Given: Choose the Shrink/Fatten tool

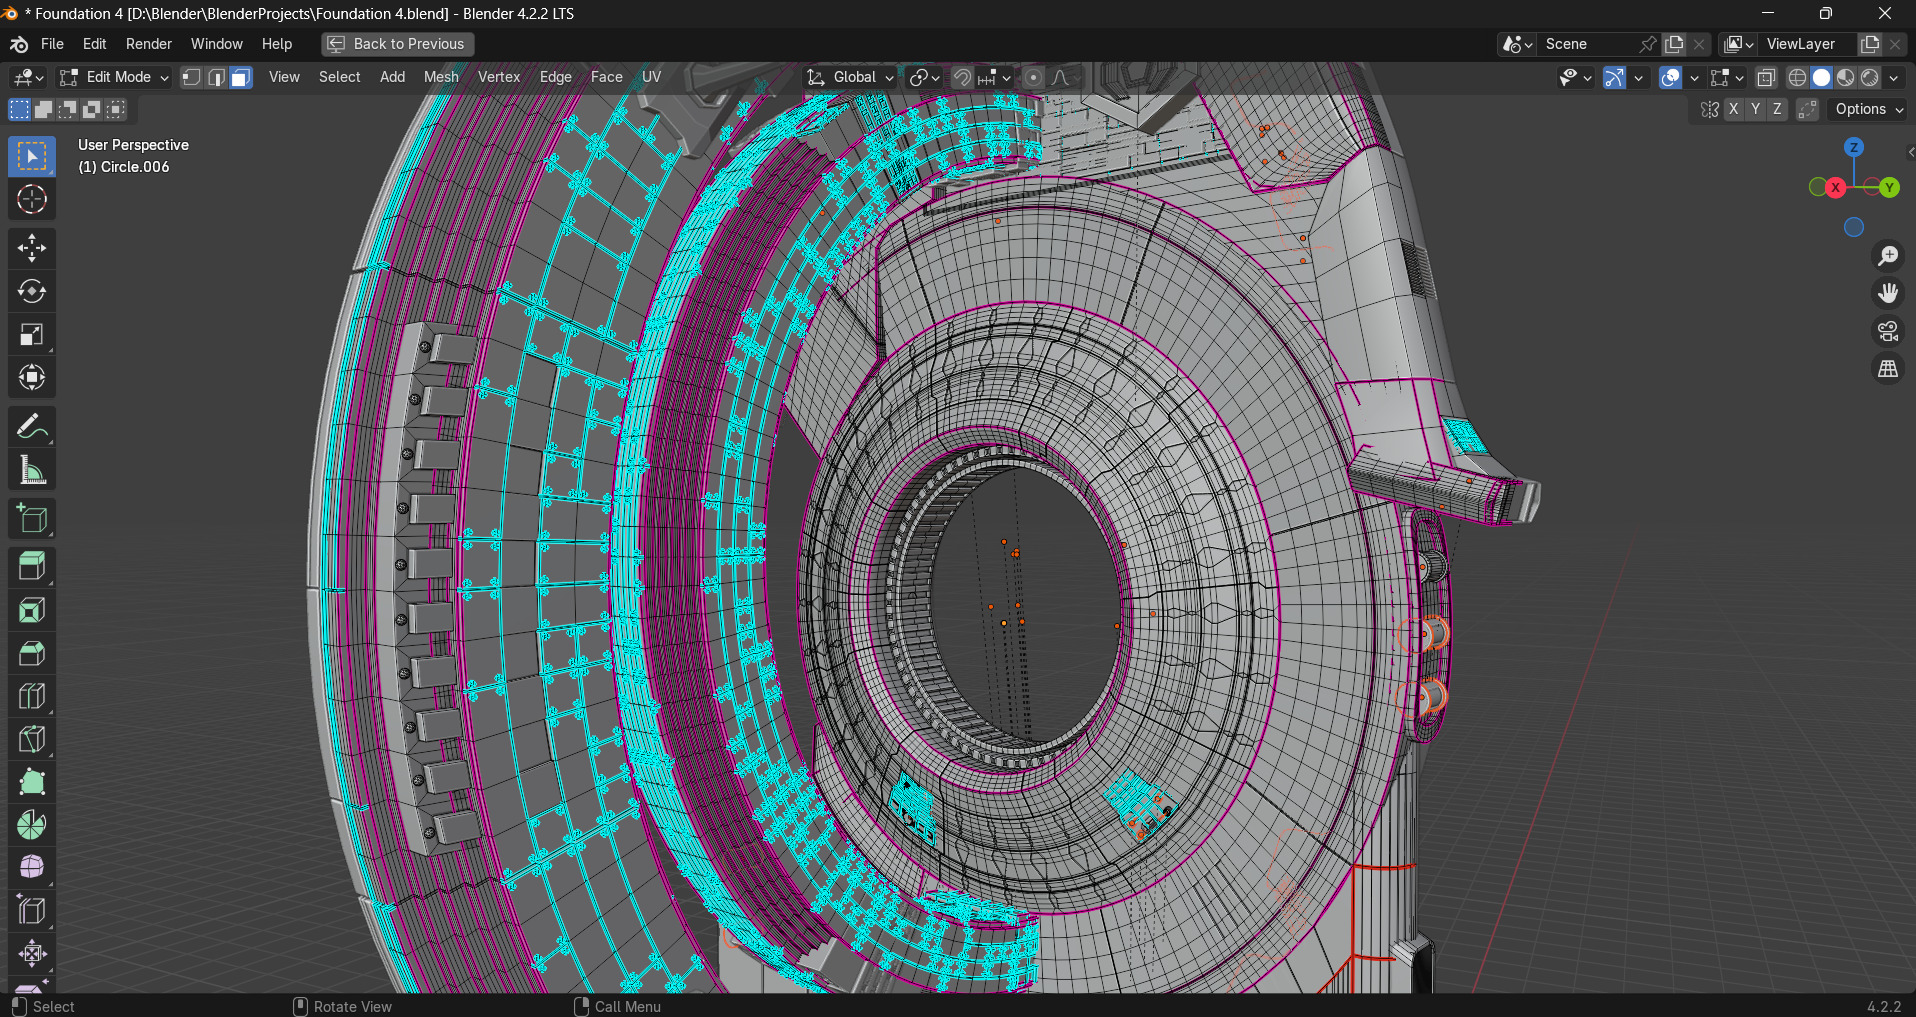Looking at the screenshot, I should coord(32,954).
